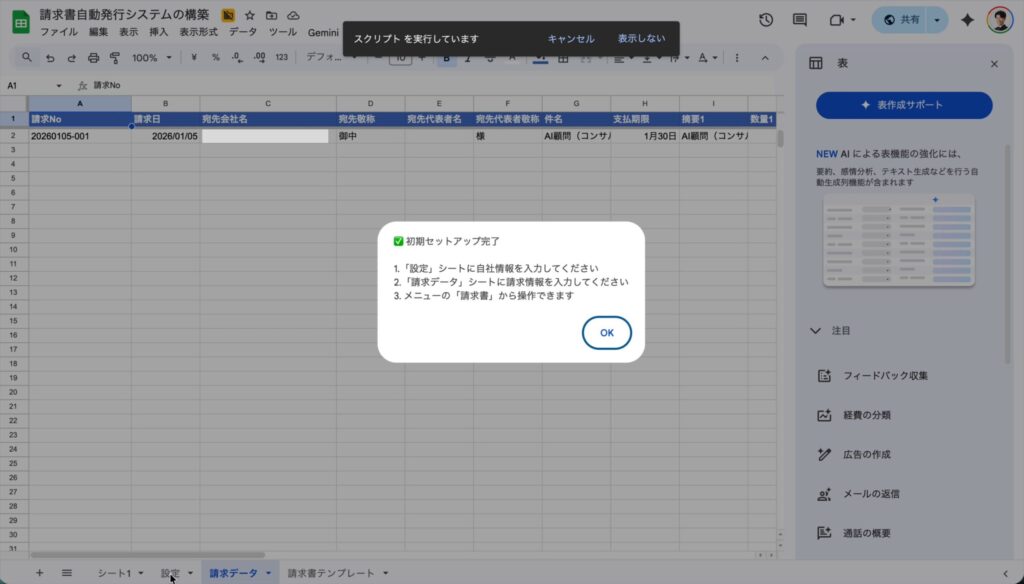Cancel the running script via キャンセル
The image size is (1024, 584).
coord(571,39)
